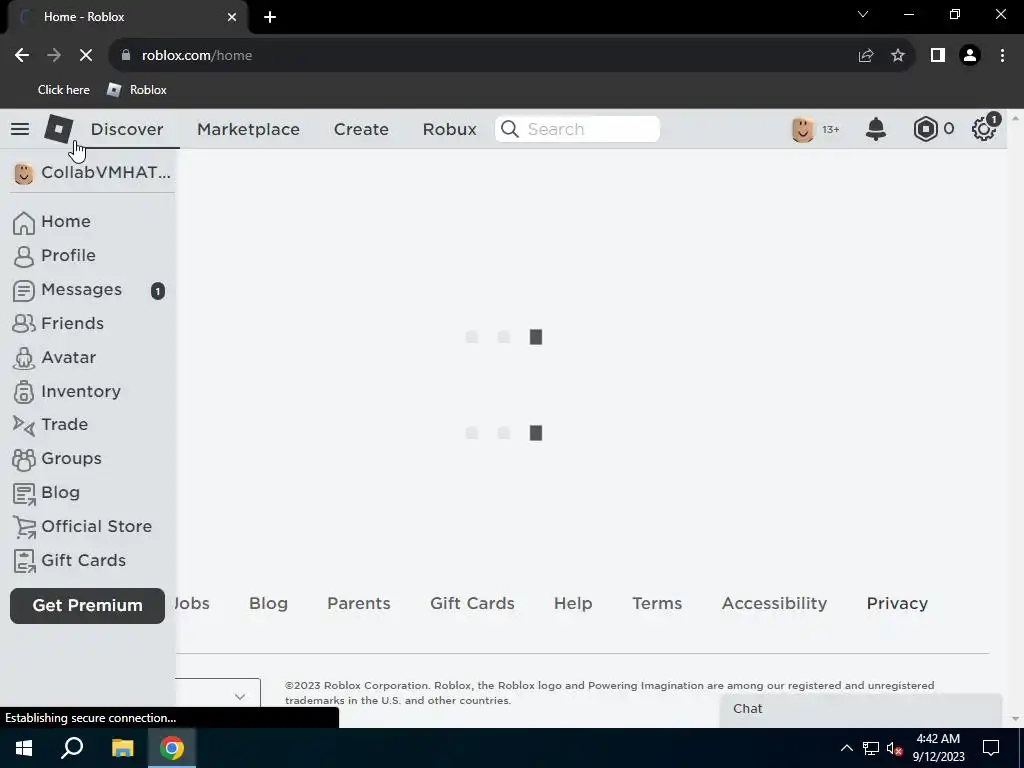Share this page from address bar
The width and height of the screenshot is (1024, 768).
tap(866, 56)
